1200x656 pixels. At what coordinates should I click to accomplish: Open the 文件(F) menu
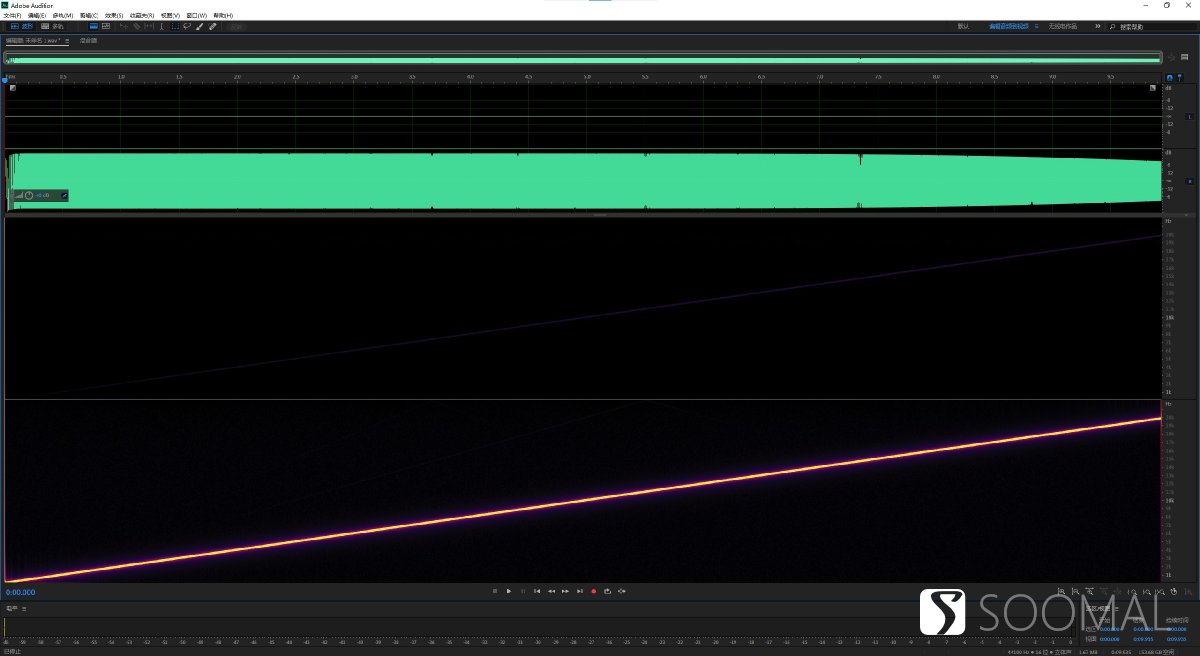point(12,15)
